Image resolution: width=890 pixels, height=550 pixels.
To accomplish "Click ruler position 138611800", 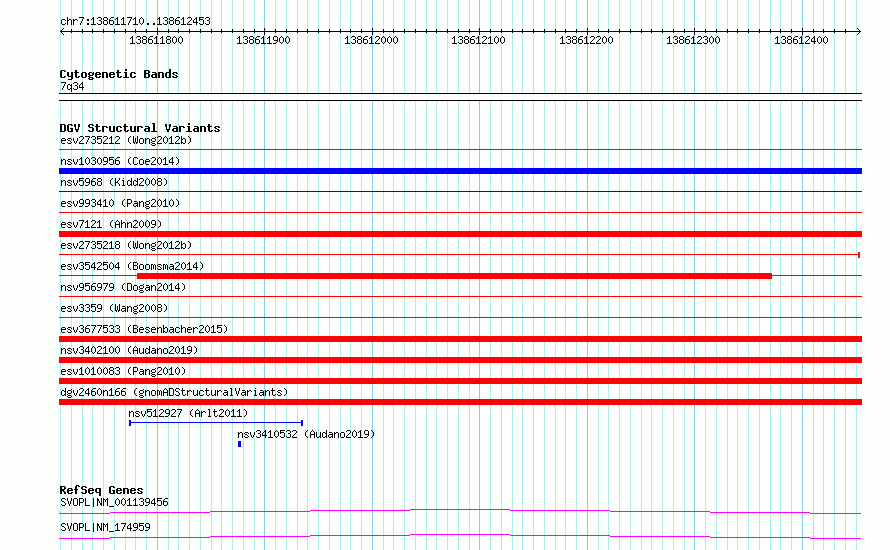I will [156, 40].
